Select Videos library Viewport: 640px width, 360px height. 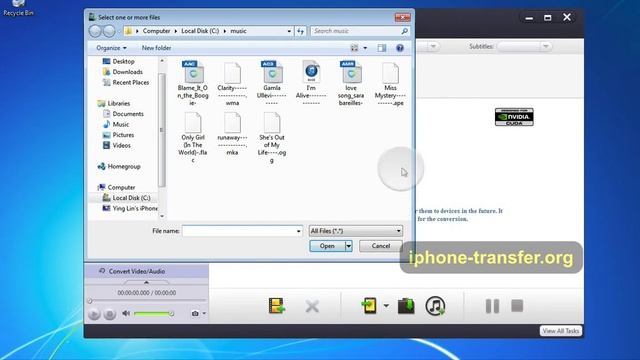click(x=121, y=145)
